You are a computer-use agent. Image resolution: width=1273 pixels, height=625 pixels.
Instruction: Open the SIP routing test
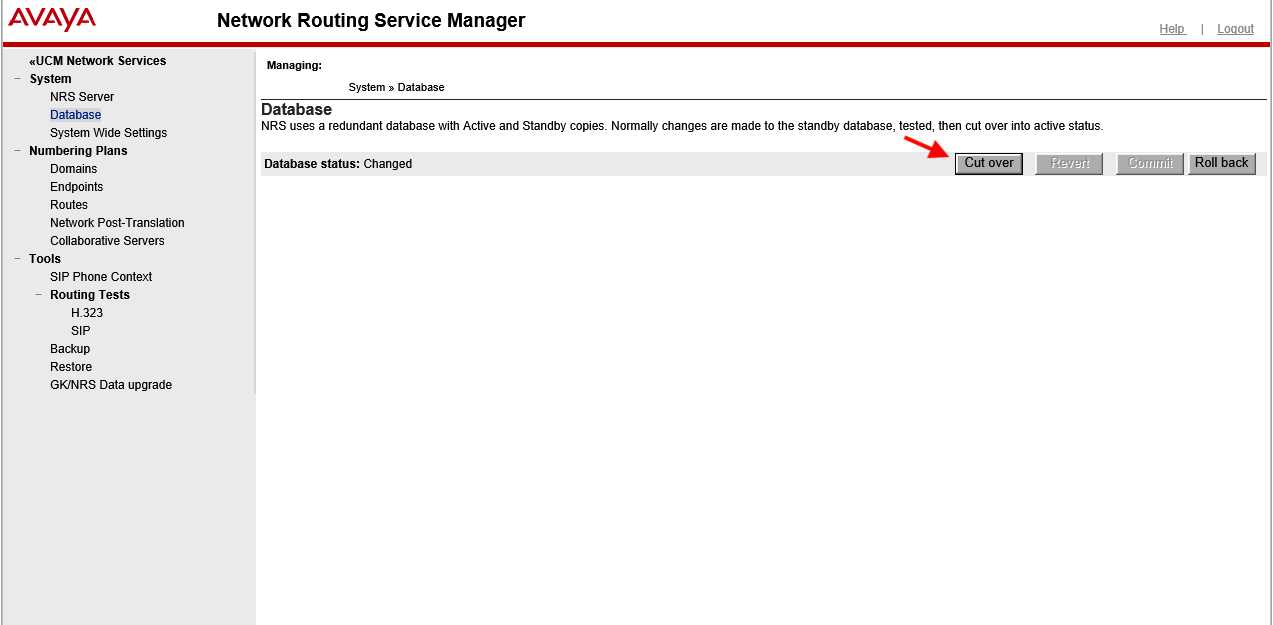(81, 331)
